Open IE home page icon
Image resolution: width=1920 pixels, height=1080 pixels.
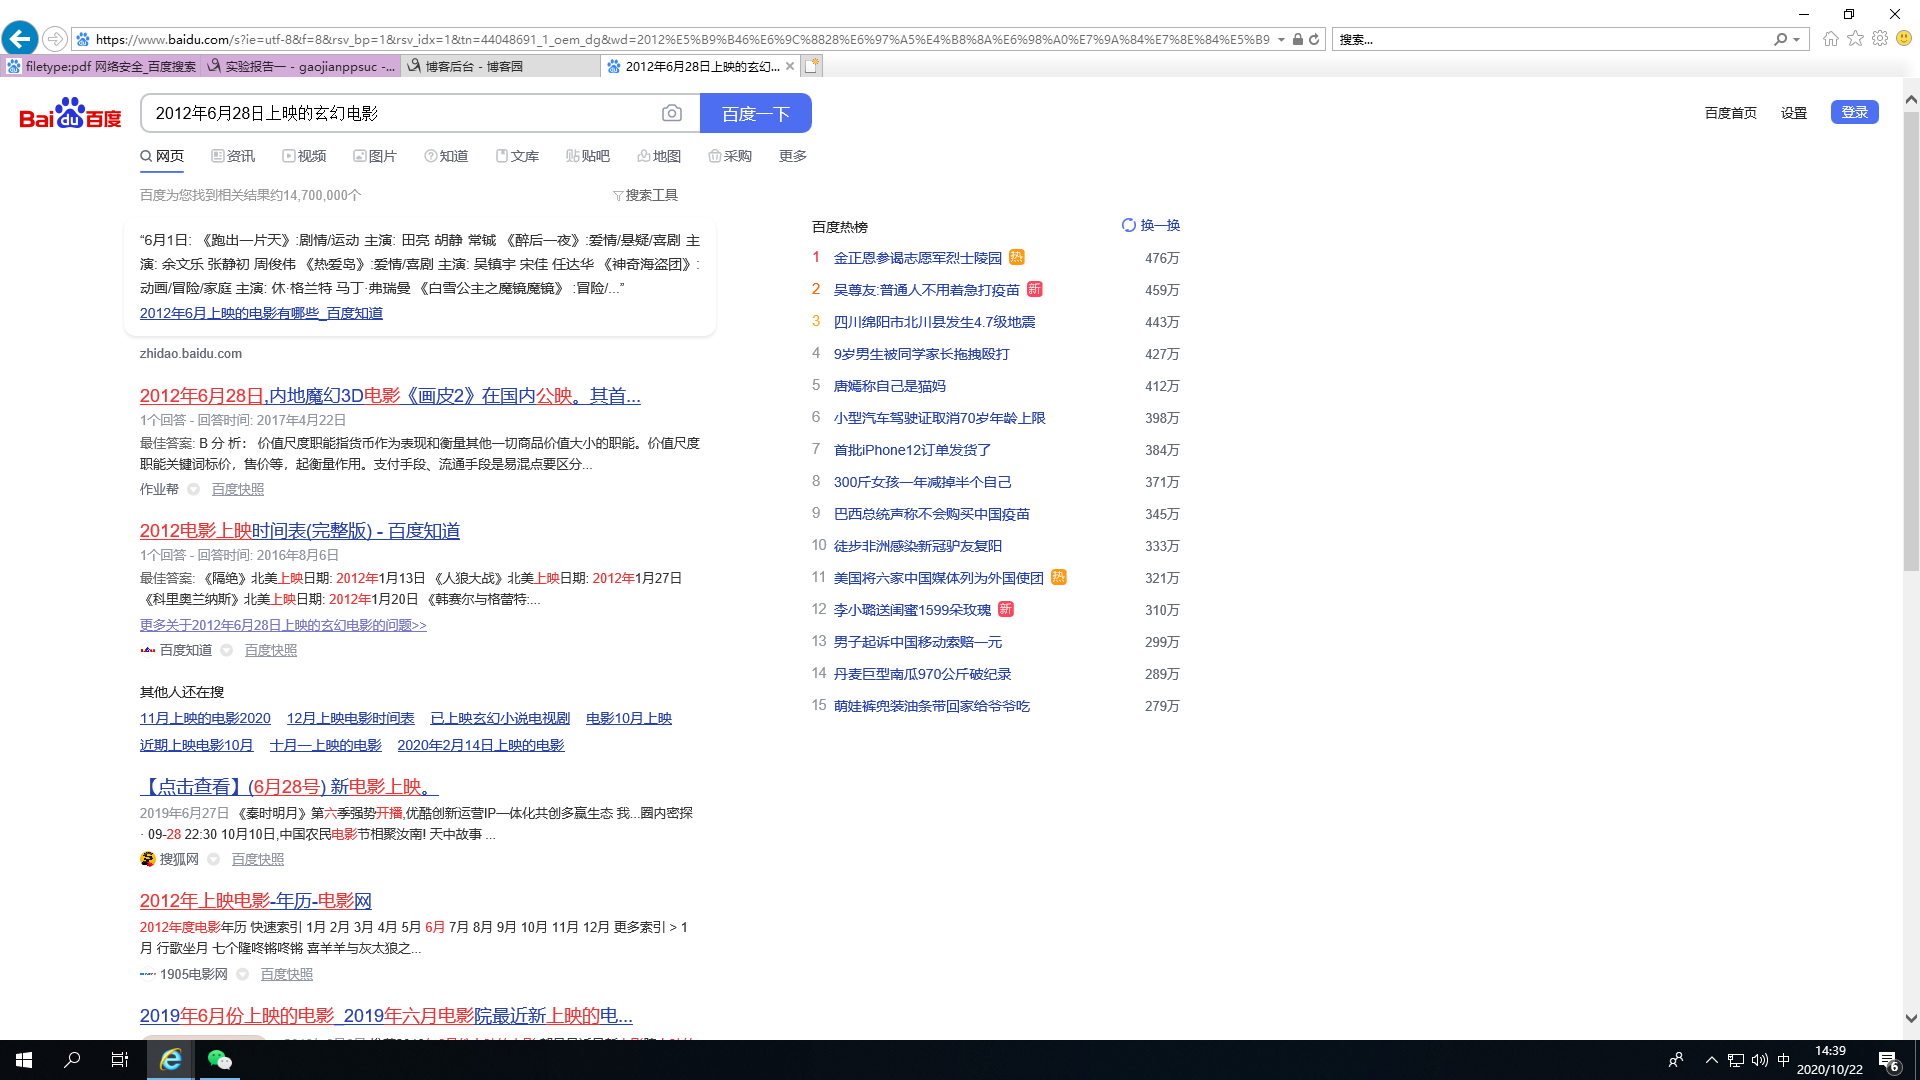[1830, 39]
